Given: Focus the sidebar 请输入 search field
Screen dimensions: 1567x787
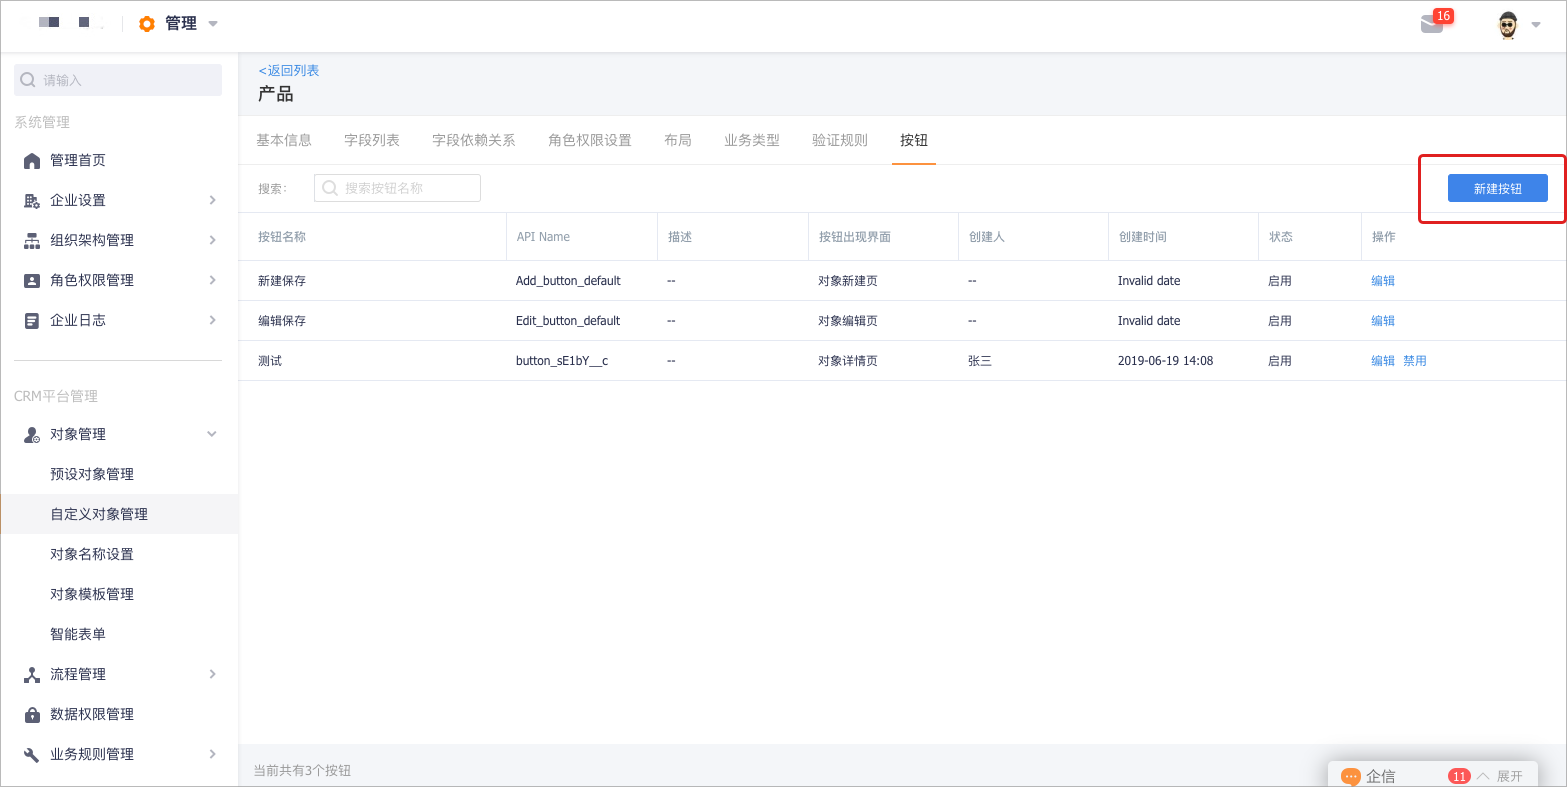Looking at the screenshot, I should (118, 80).
